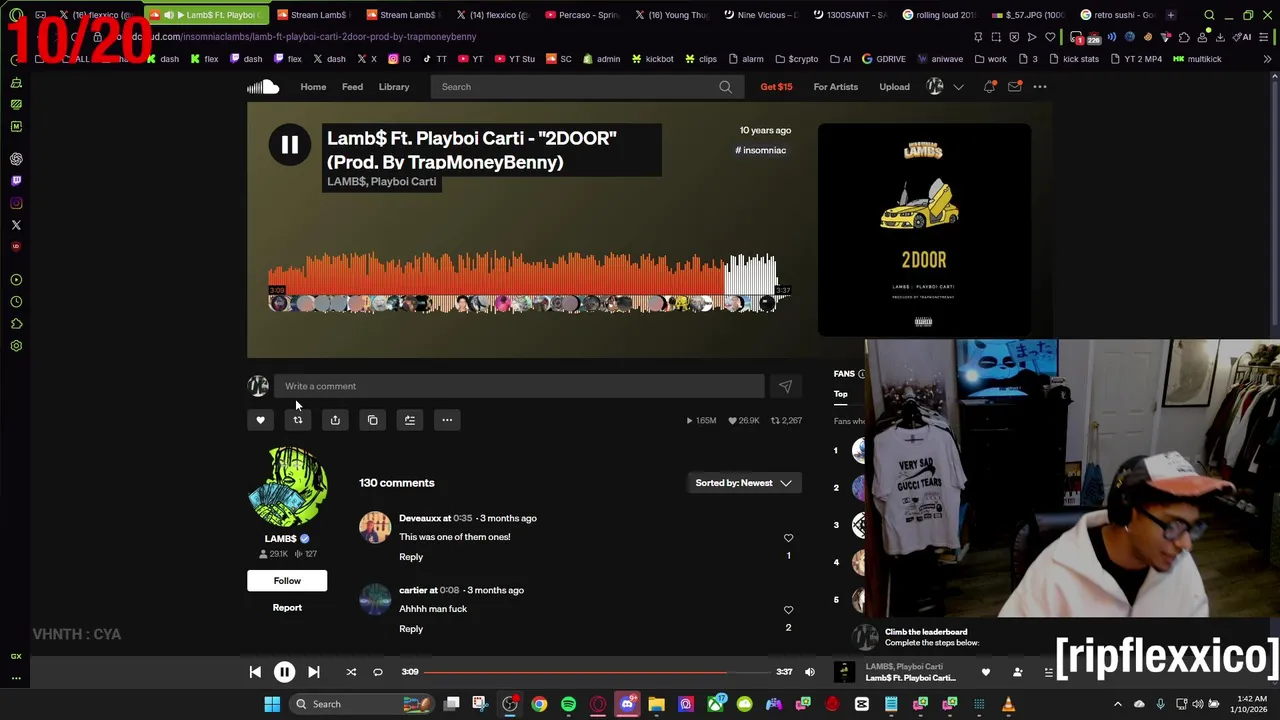Open the SoundCloud logo home link

(263, 87)
